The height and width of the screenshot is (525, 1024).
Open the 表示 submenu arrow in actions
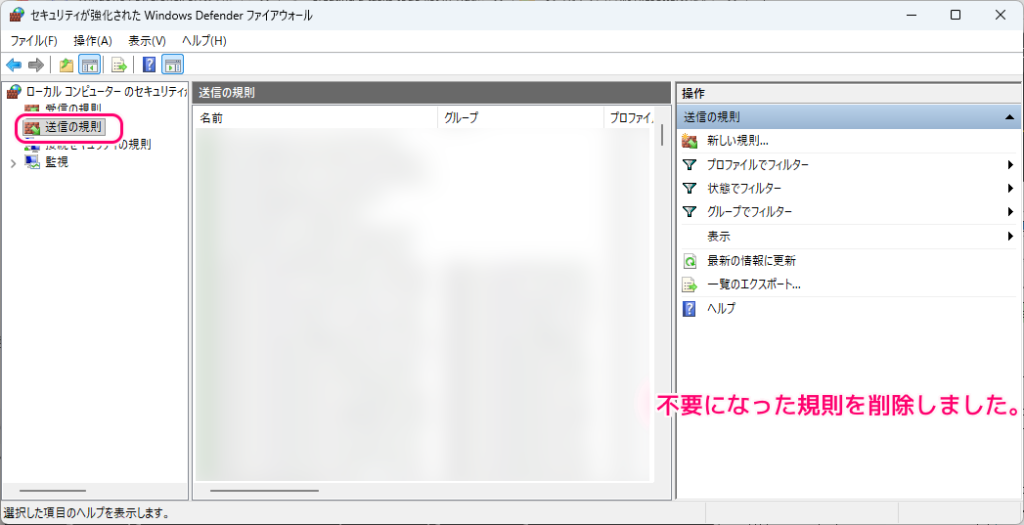coord(1010,236)
